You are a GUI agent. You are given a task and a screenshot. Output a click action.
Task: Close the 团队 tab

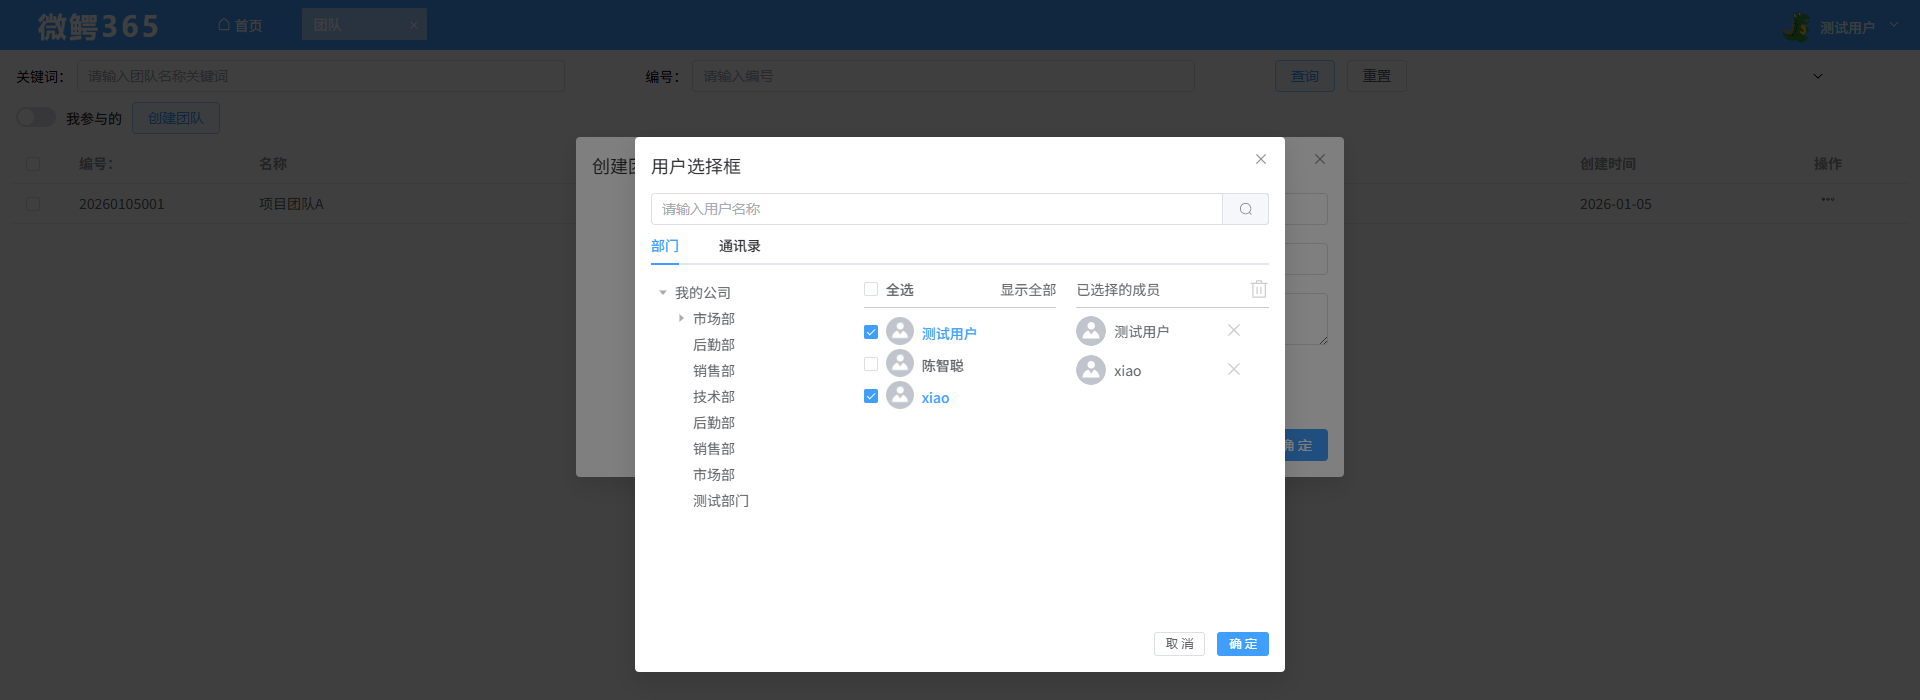pyautogui.click(x=413, y=25)
